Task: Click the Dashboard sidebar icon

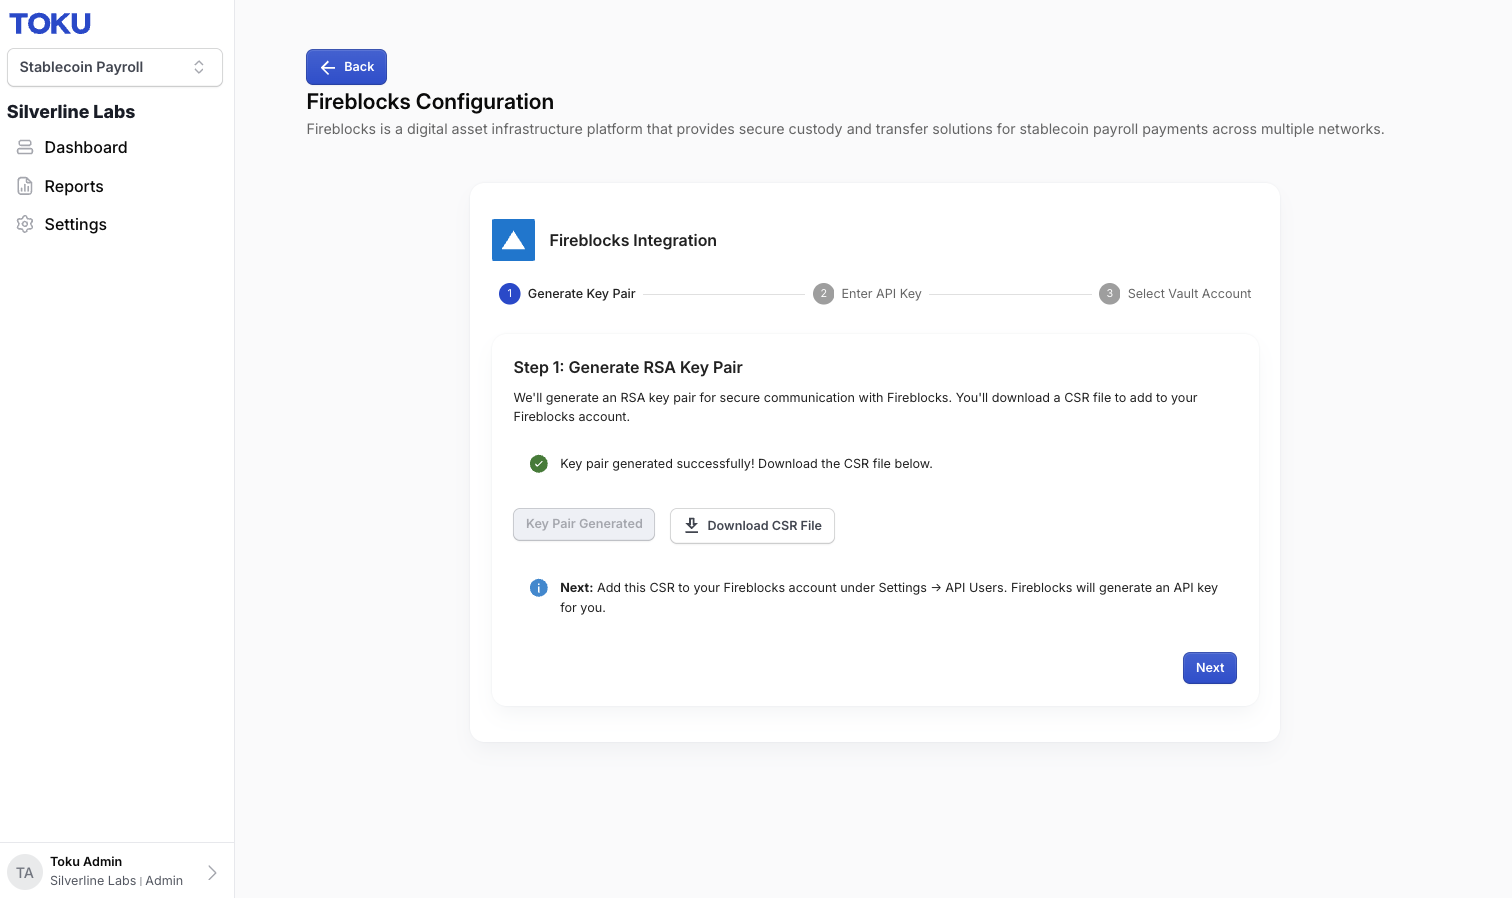Action: (x=25, y=147)
